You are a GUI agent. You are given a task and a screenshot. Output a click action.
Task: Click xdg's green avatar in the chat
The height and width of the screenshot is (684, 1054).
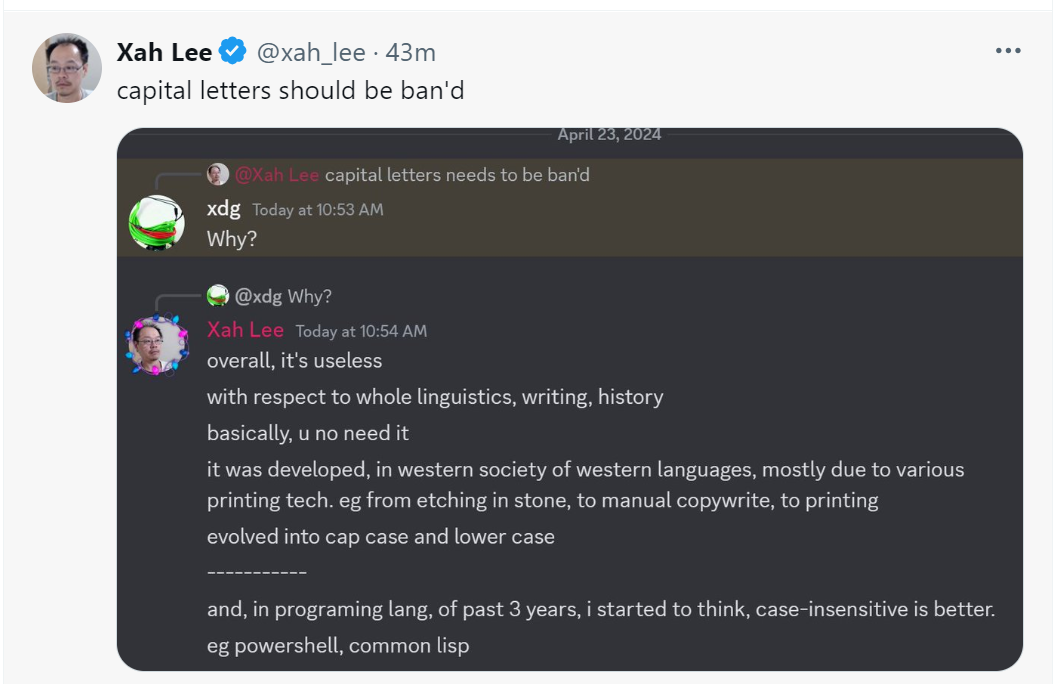157,222
